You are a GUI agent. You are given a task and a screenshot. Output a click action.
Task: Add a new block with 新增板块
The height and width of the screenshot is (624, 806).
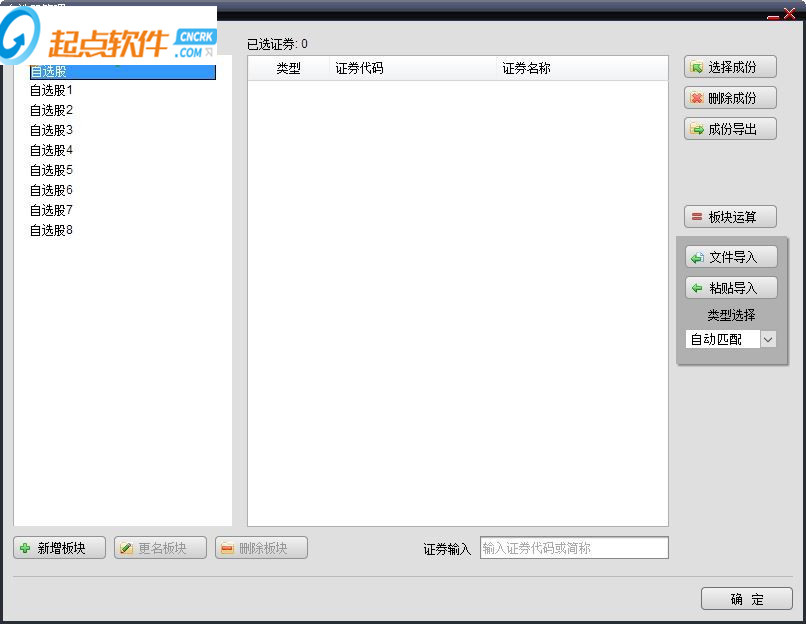[x=59, y=548]
